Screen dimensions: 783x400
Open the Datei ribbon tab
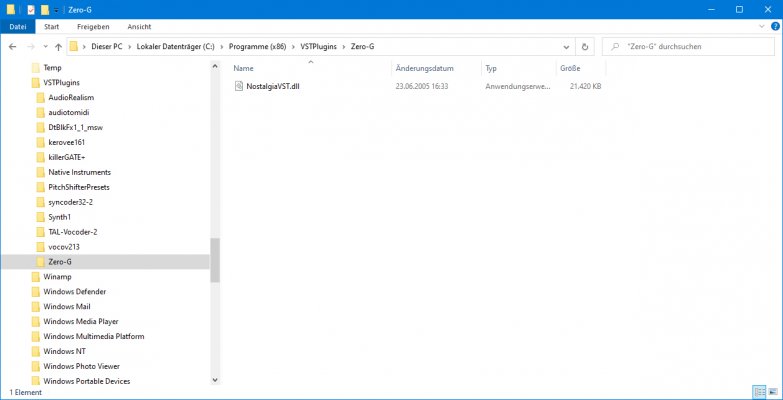(18, 26)
